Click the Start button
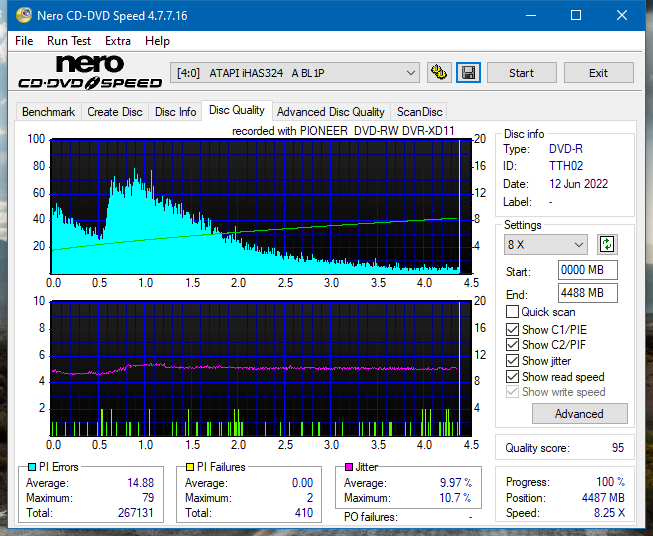Viewport: 653px width, 536px height. point(521,73)
